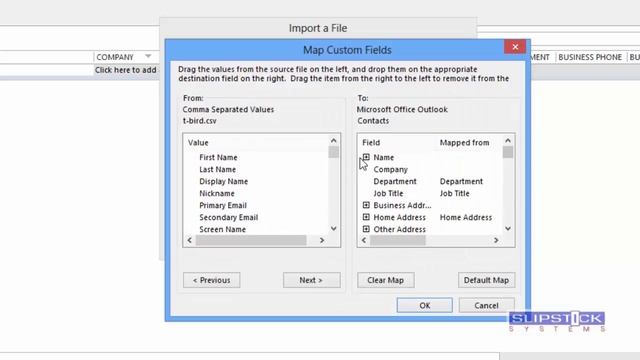The image size is (640, 360).
Task: Select Nickname in the Value list
Action: tap(217, 193)
